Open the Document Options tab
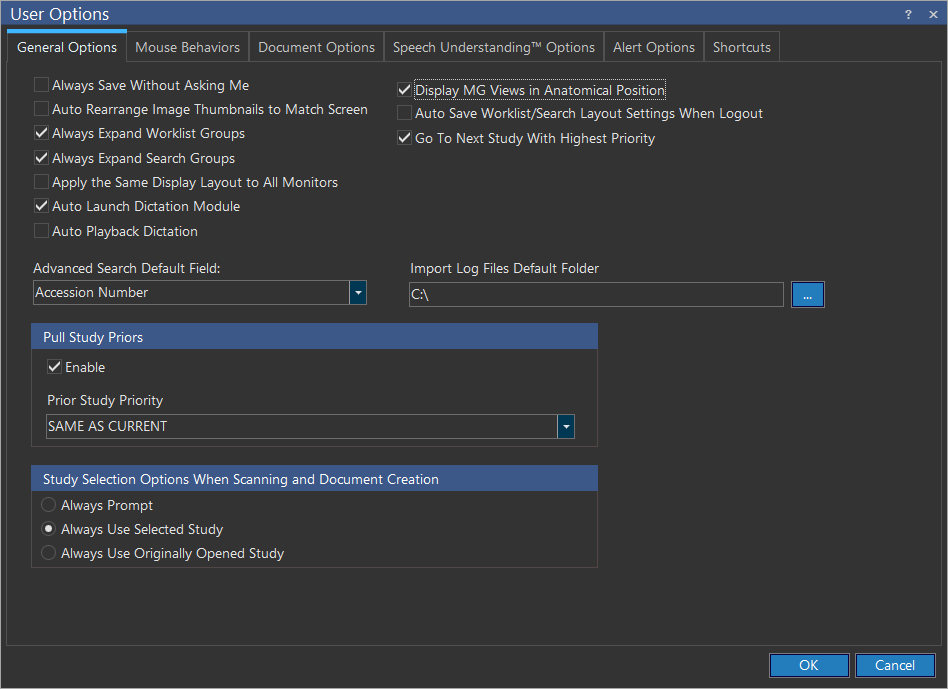Viewport: 948px width, 689px height. pos(316,47)
